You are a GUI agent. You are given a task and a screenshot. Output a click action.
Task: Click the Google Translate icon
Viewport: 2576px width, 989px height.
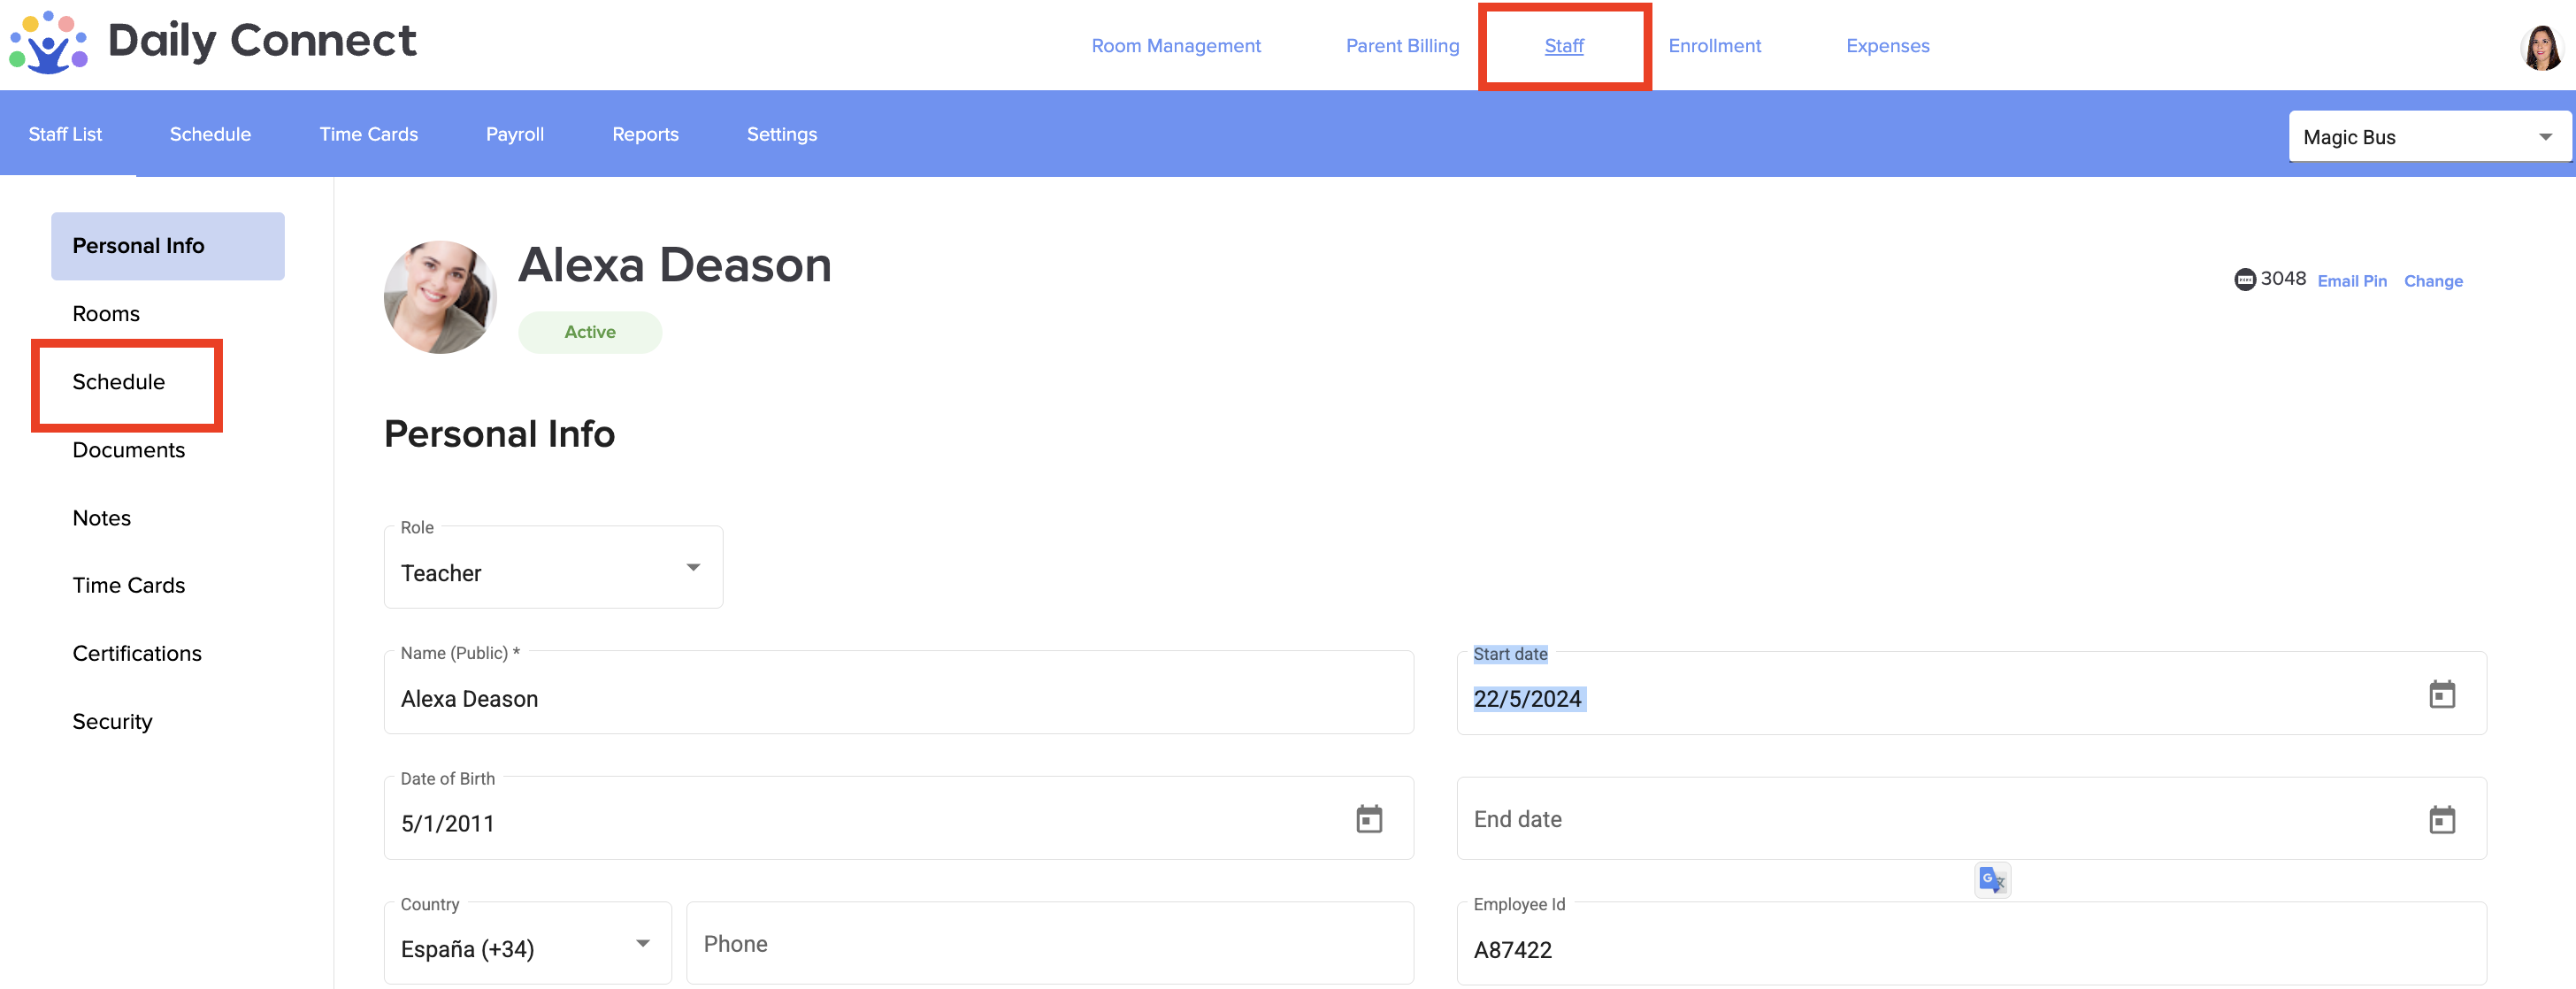tap(1991, 880)
